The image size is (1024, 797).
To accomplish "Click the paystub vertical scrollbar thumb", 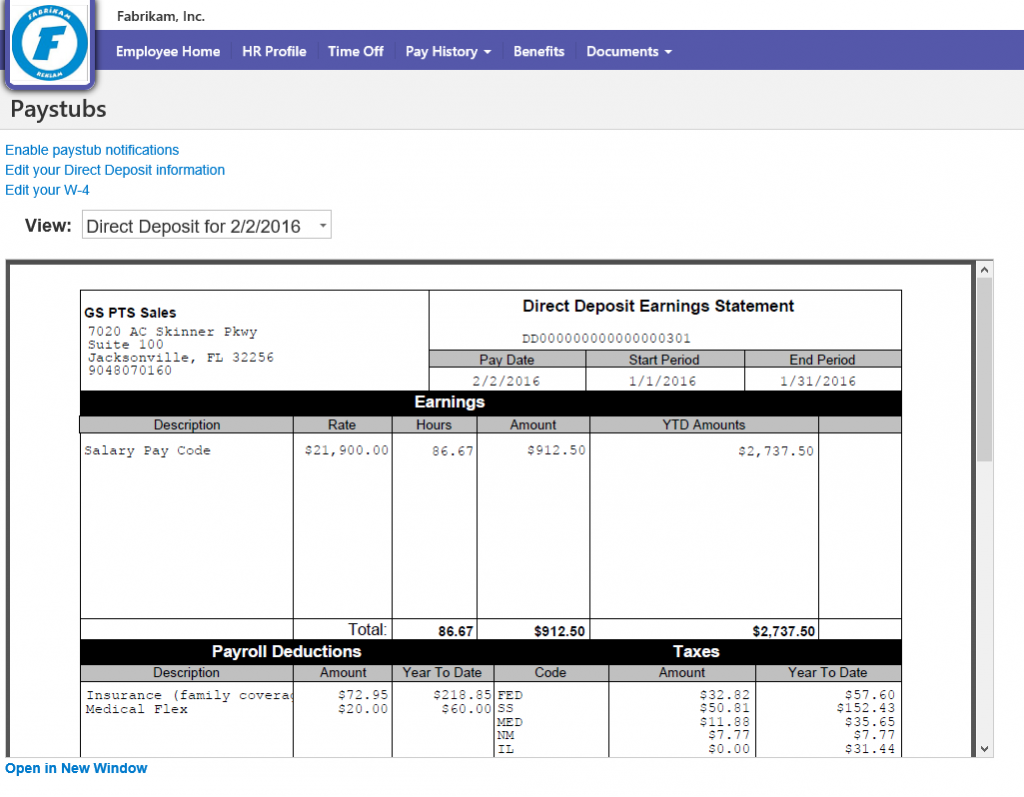I will coord(985,370).
